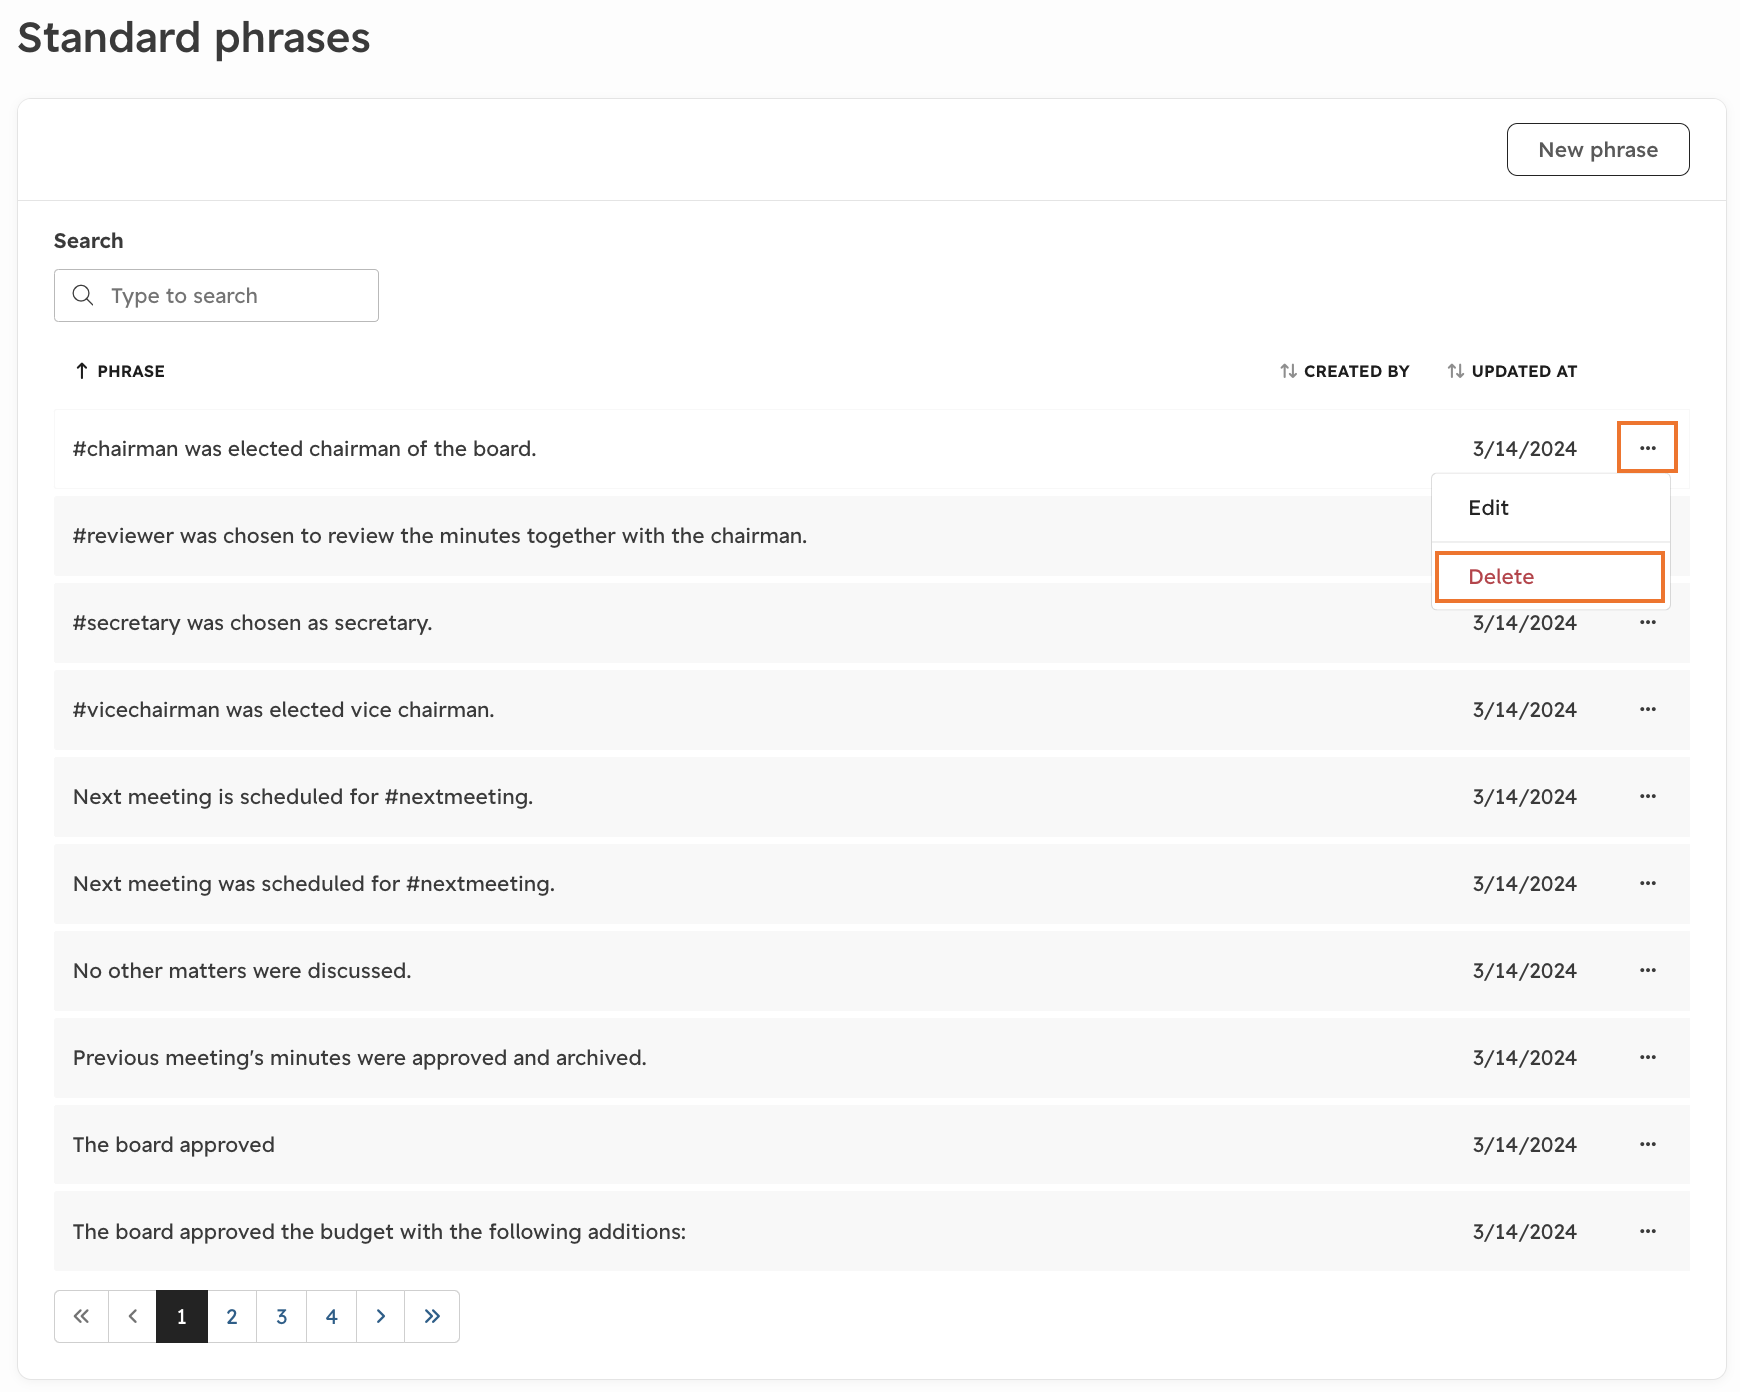The width and height of the screenshot is (1740, 1392).
Task: Choose Edit from the row menu
Action: pyautogui.click(x=1550, y=508)
